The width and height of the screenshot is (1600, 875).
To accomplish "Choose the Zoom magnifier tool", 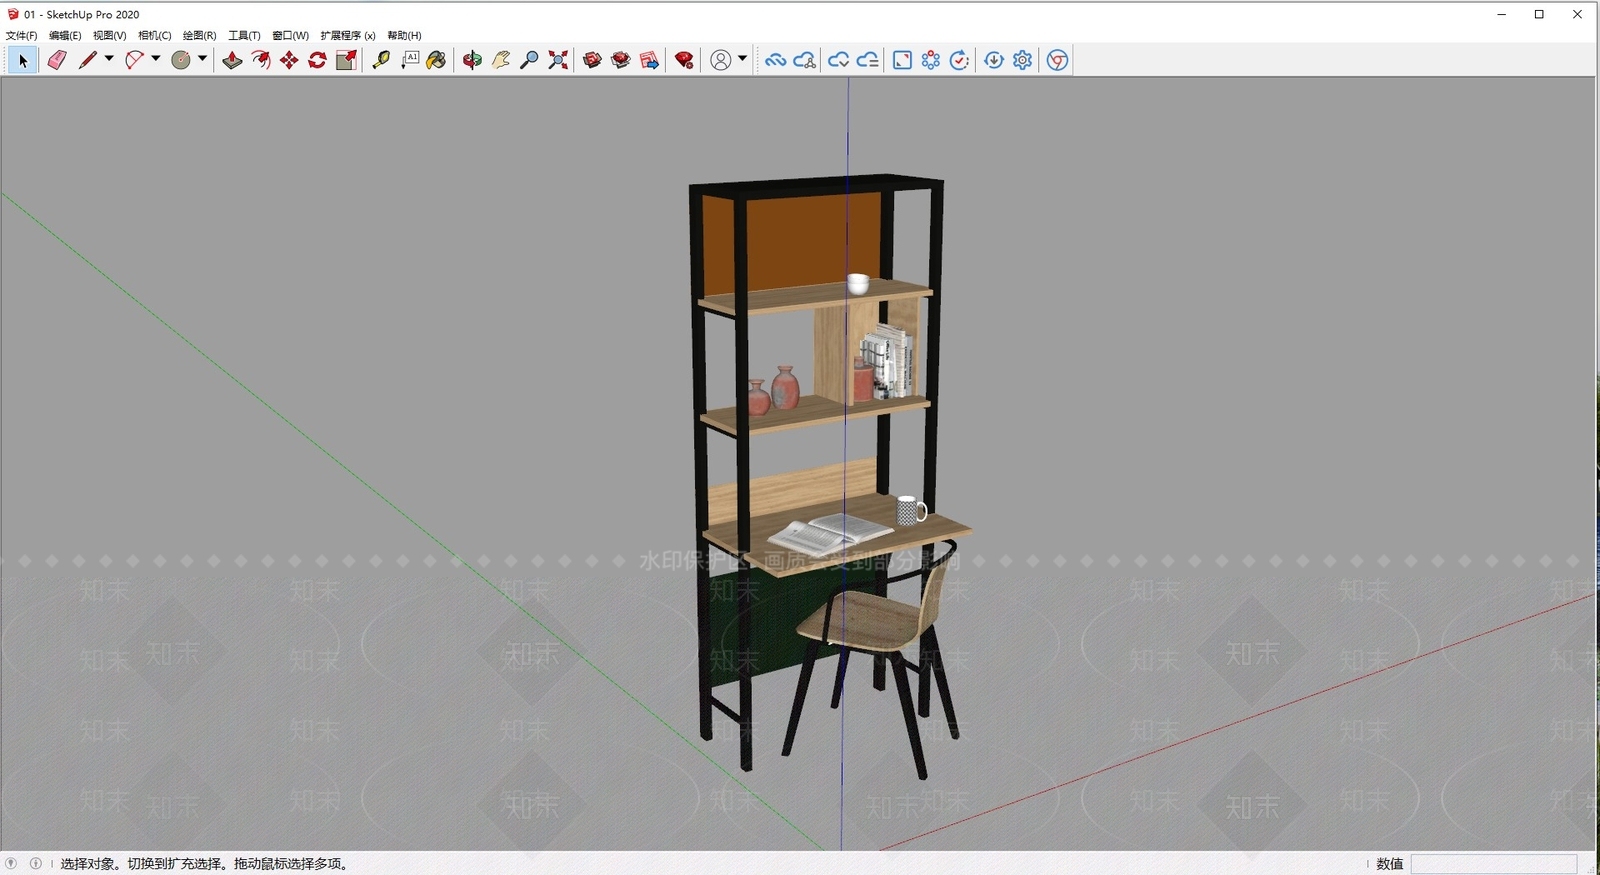I will [x=530, y=60].
